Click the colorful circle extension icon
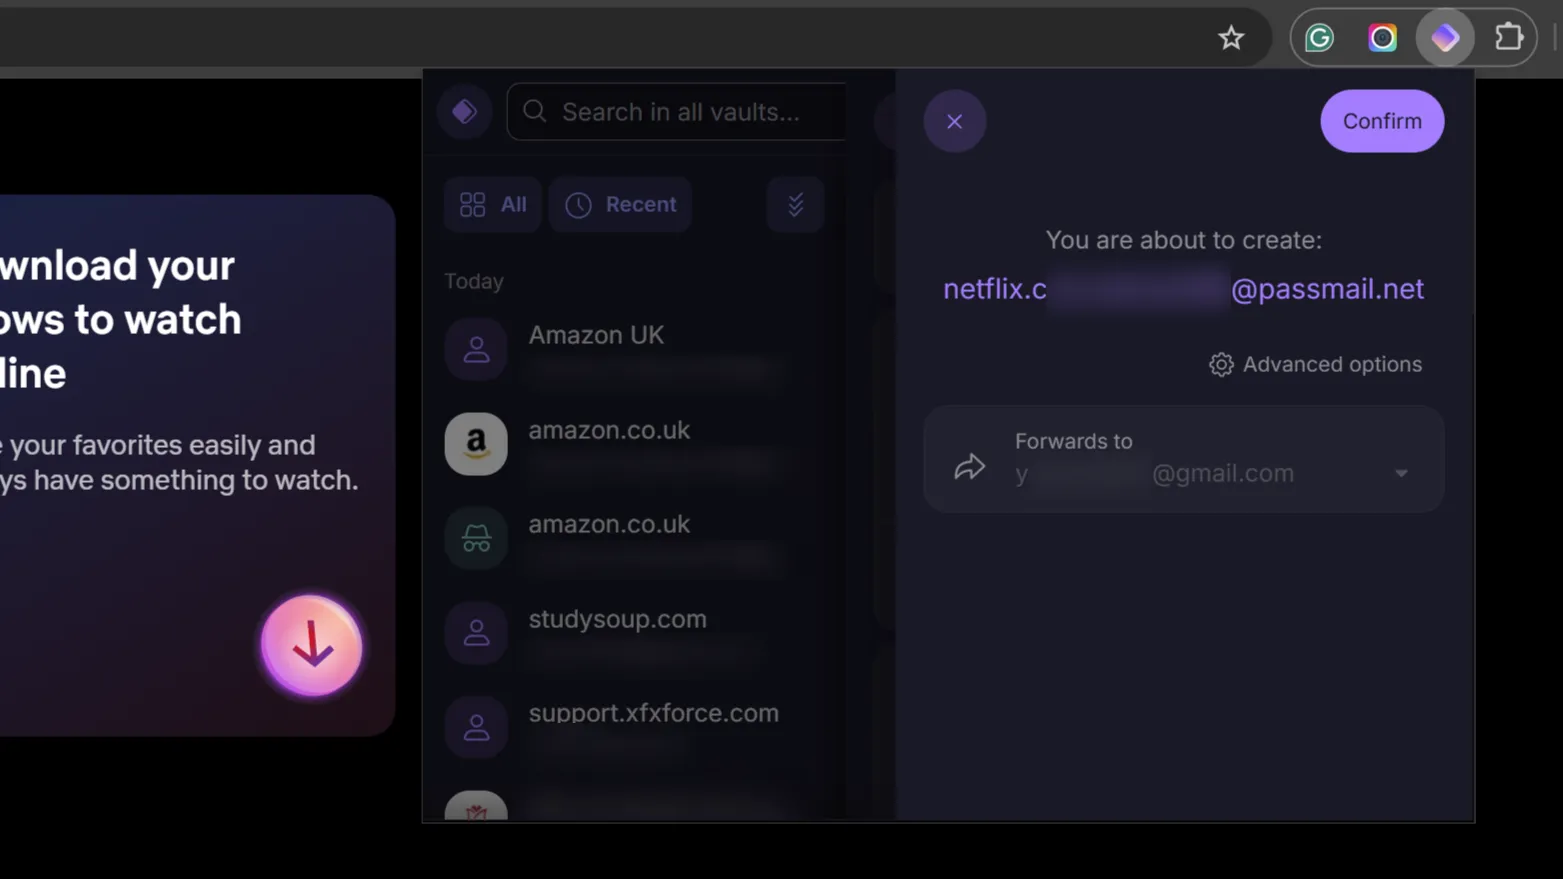The image size is (1563, 879). (x=1382, y=38)
